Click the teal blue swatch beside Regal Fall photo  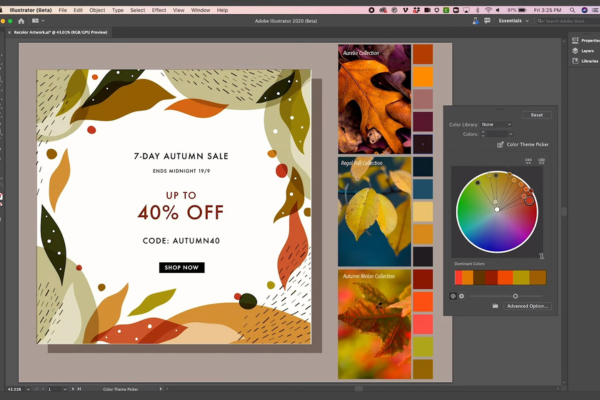pyautogui.click(x=423, y=188)
